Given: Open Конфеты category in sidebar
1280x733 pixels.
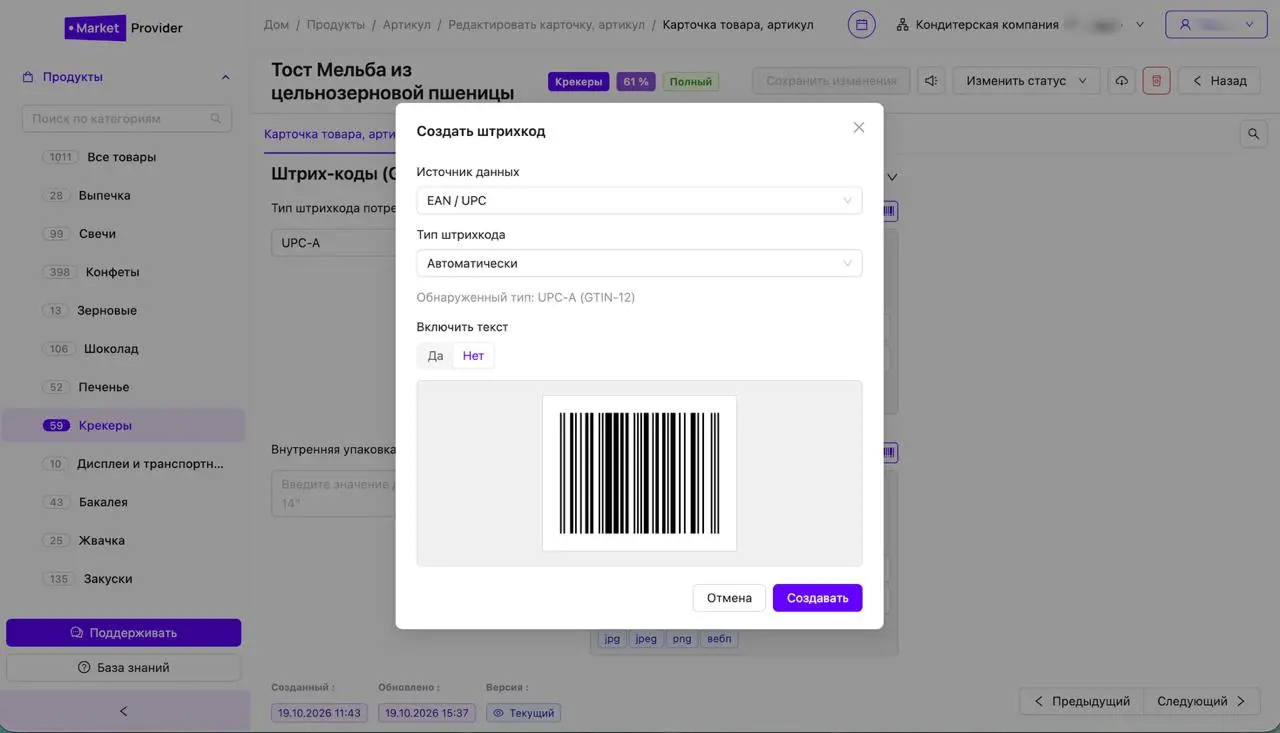Looking at the screenshot, I should pyautogui.click(x=112, y=272).
